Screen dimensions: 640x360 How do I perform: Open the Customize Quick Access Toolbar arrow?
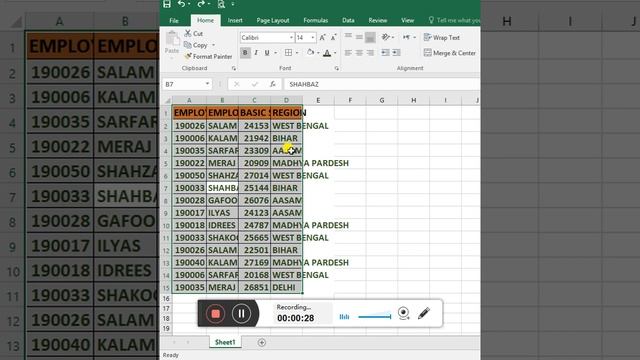233,4
